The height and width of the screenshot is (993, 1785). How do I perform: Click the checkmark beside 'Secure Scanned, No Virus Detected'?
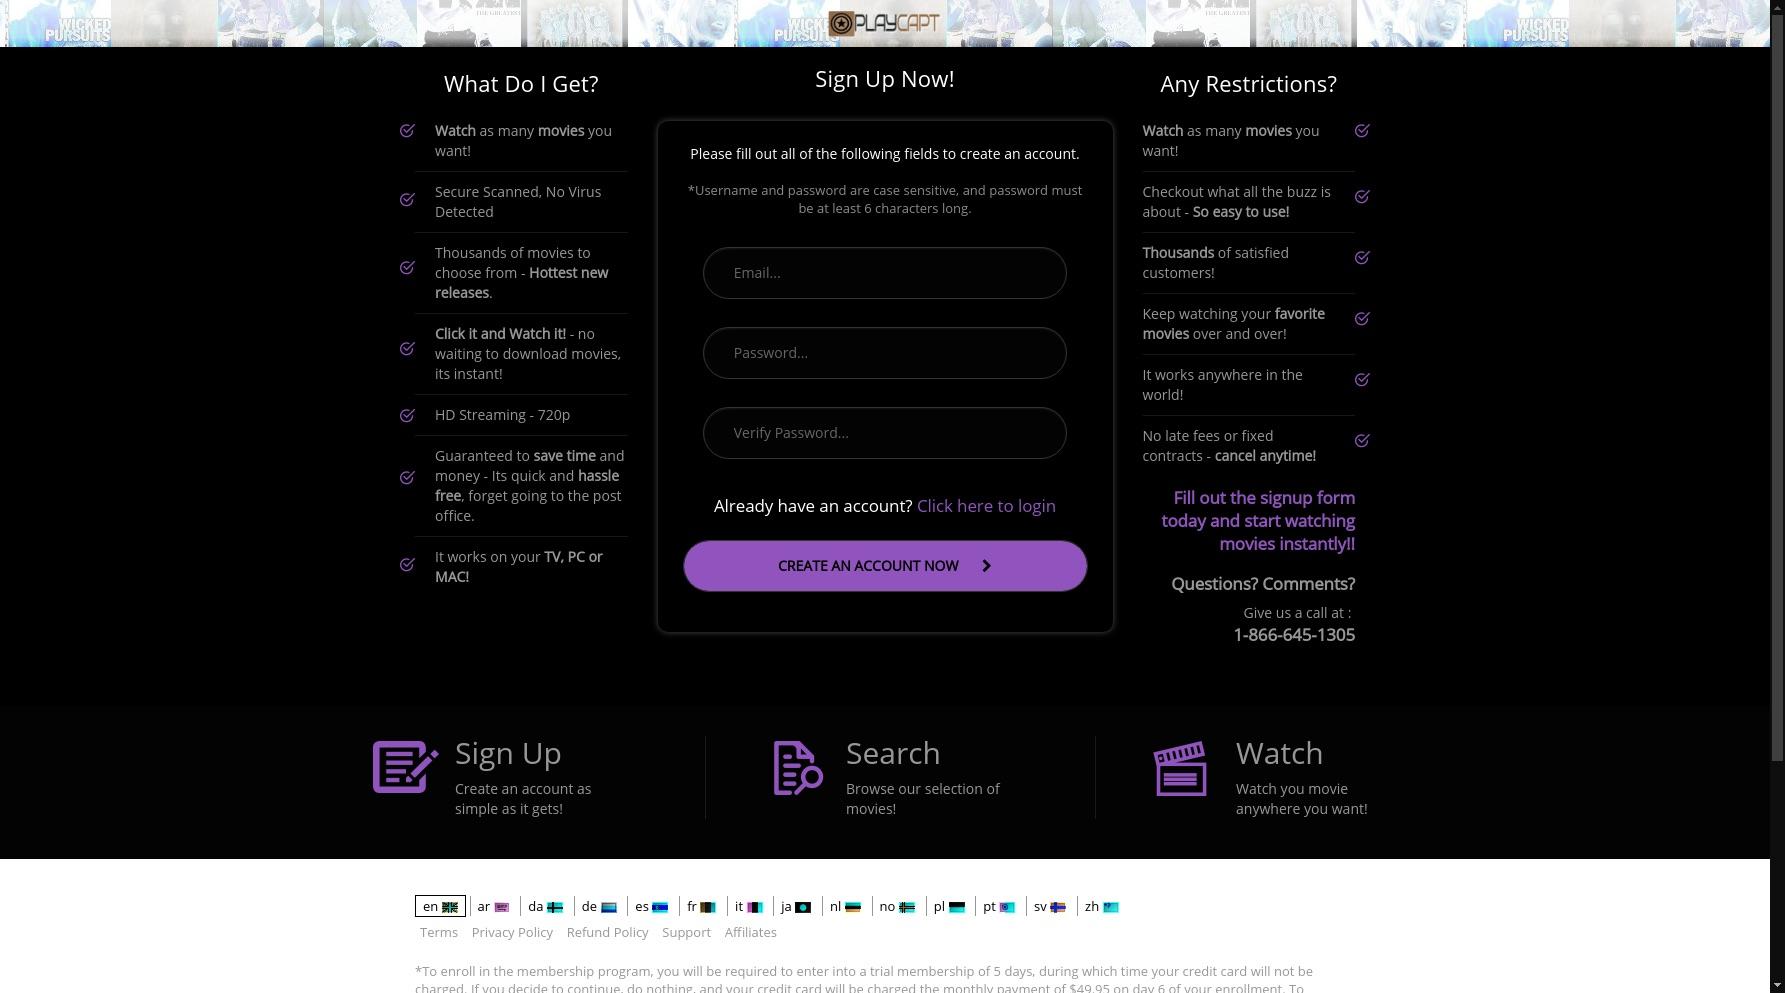pos(407,200)
